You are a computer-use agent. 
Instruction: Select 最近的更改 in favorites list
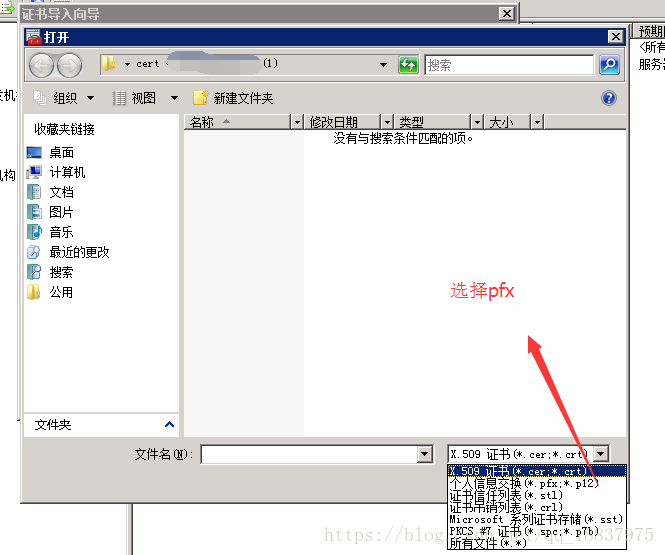pos(79,252)
